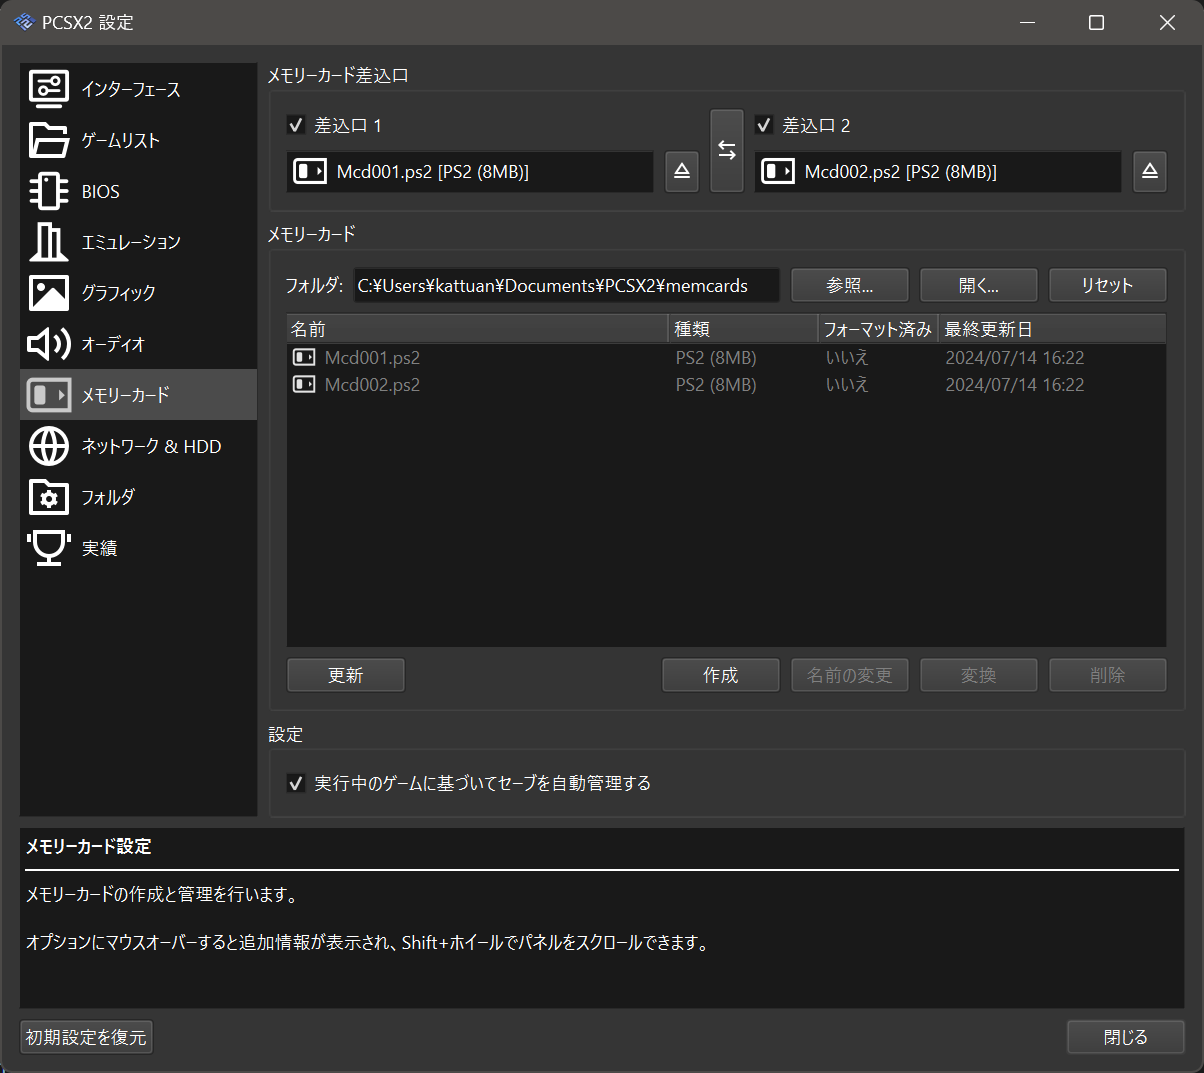Click the 閉じる button
The image size is (1204, 1073).
(x=1126, y=1037)
